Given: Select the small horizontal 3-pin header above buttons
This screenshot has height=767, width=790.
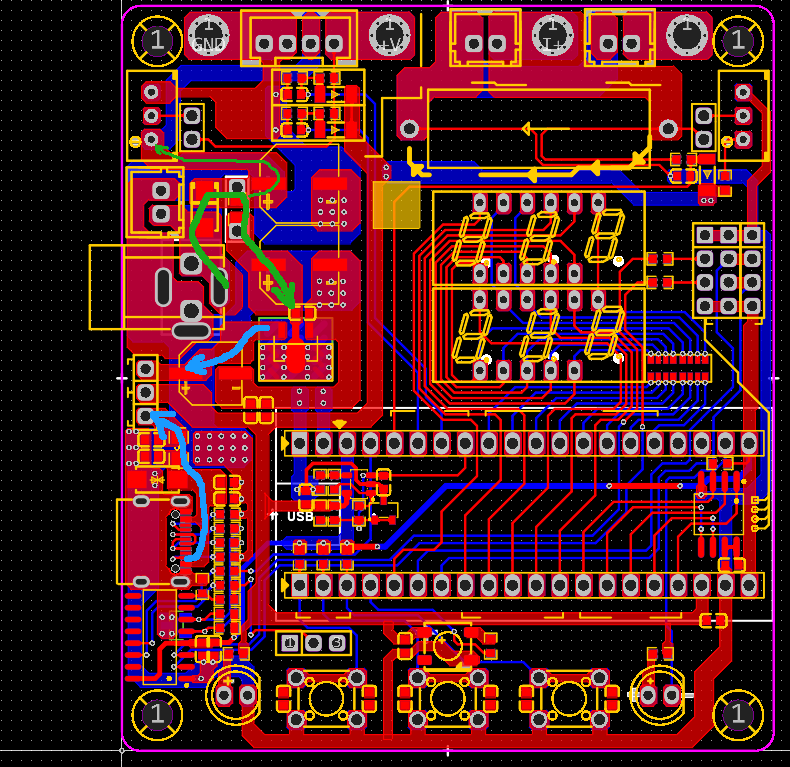Looking at the screenshot, I should 313,643.
